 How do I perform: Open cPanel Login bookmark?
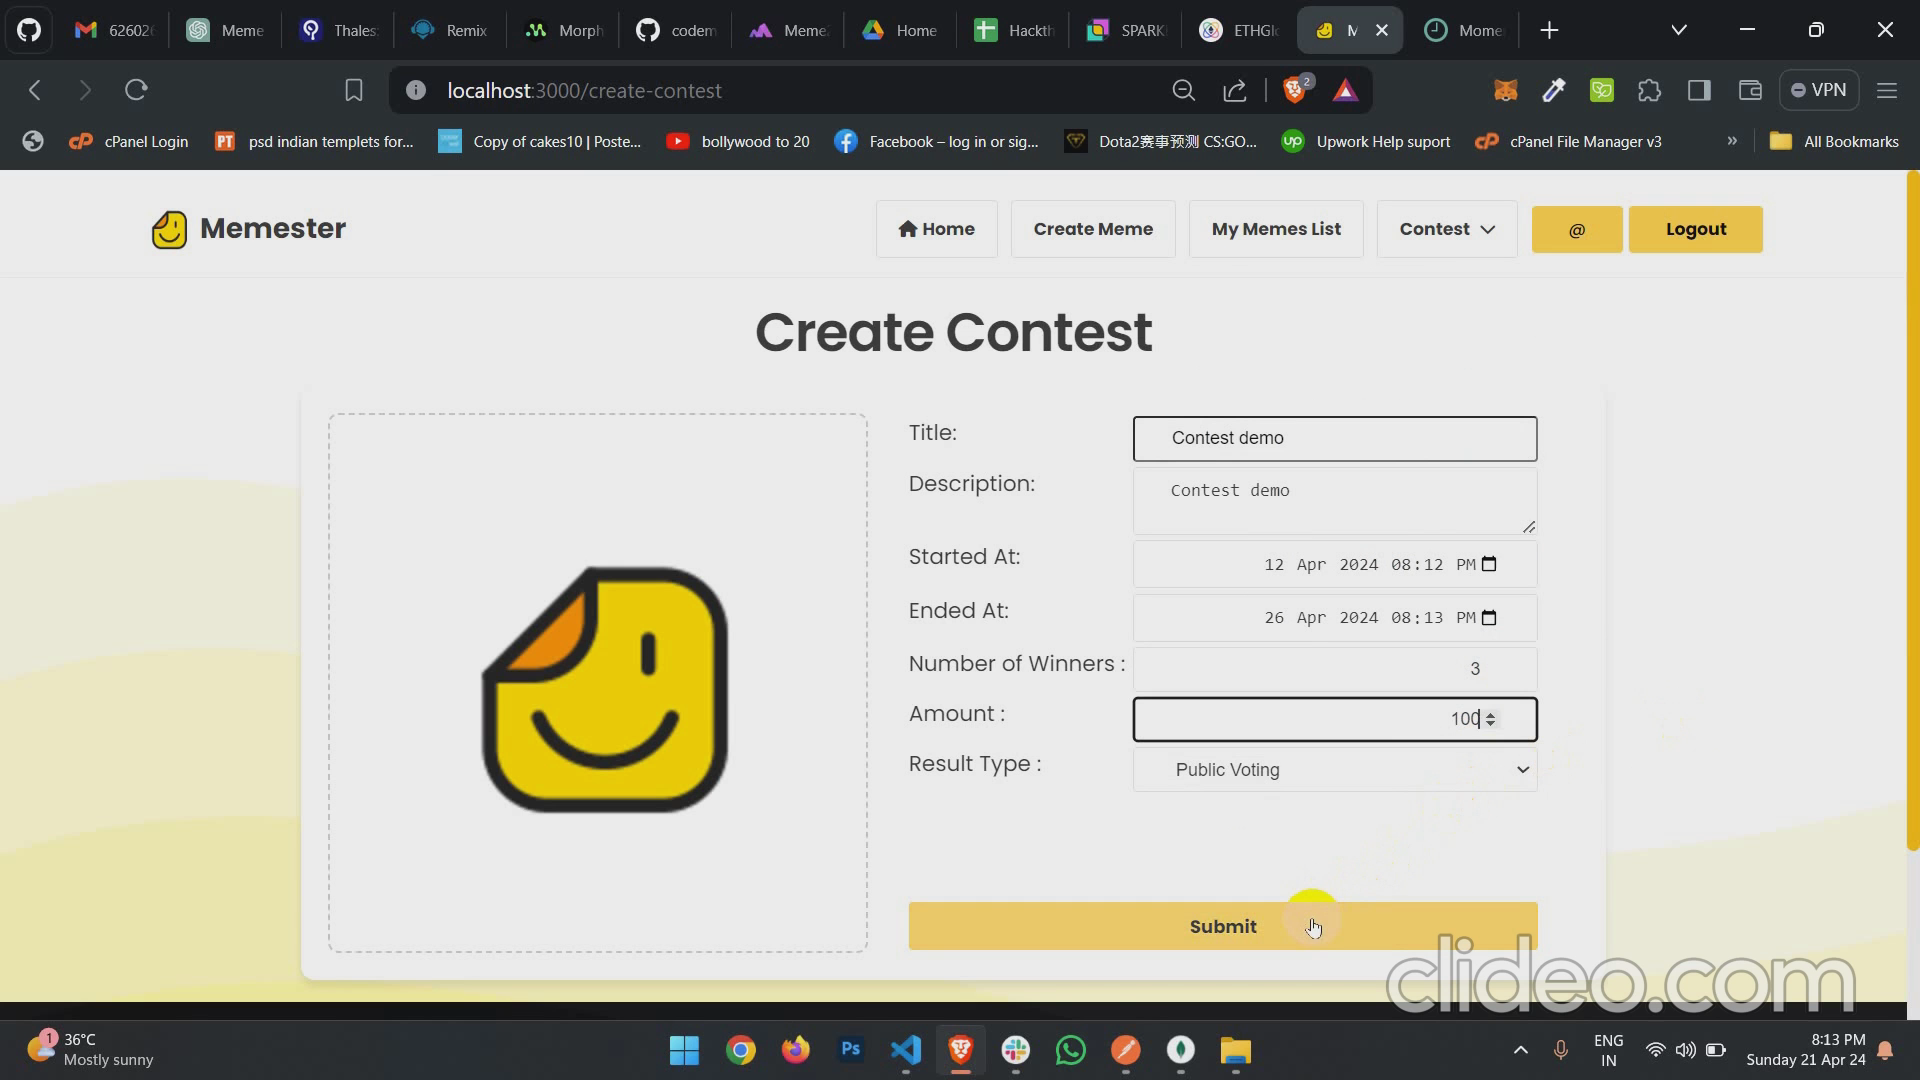(128, 141)
